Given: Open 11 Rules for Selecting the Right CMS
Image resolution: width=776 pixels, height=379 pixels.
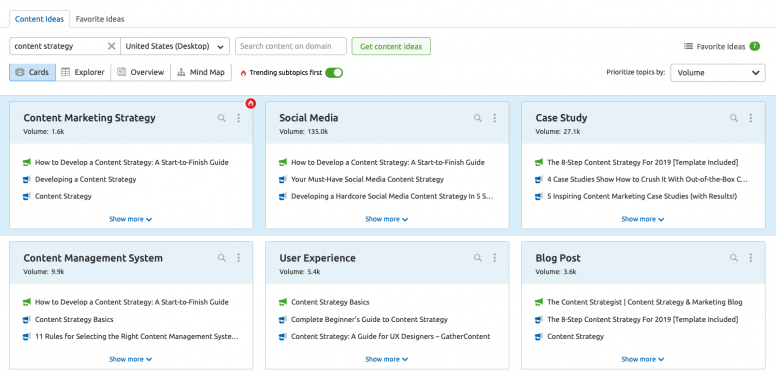Looking at the screenshot, I should 137,336.
